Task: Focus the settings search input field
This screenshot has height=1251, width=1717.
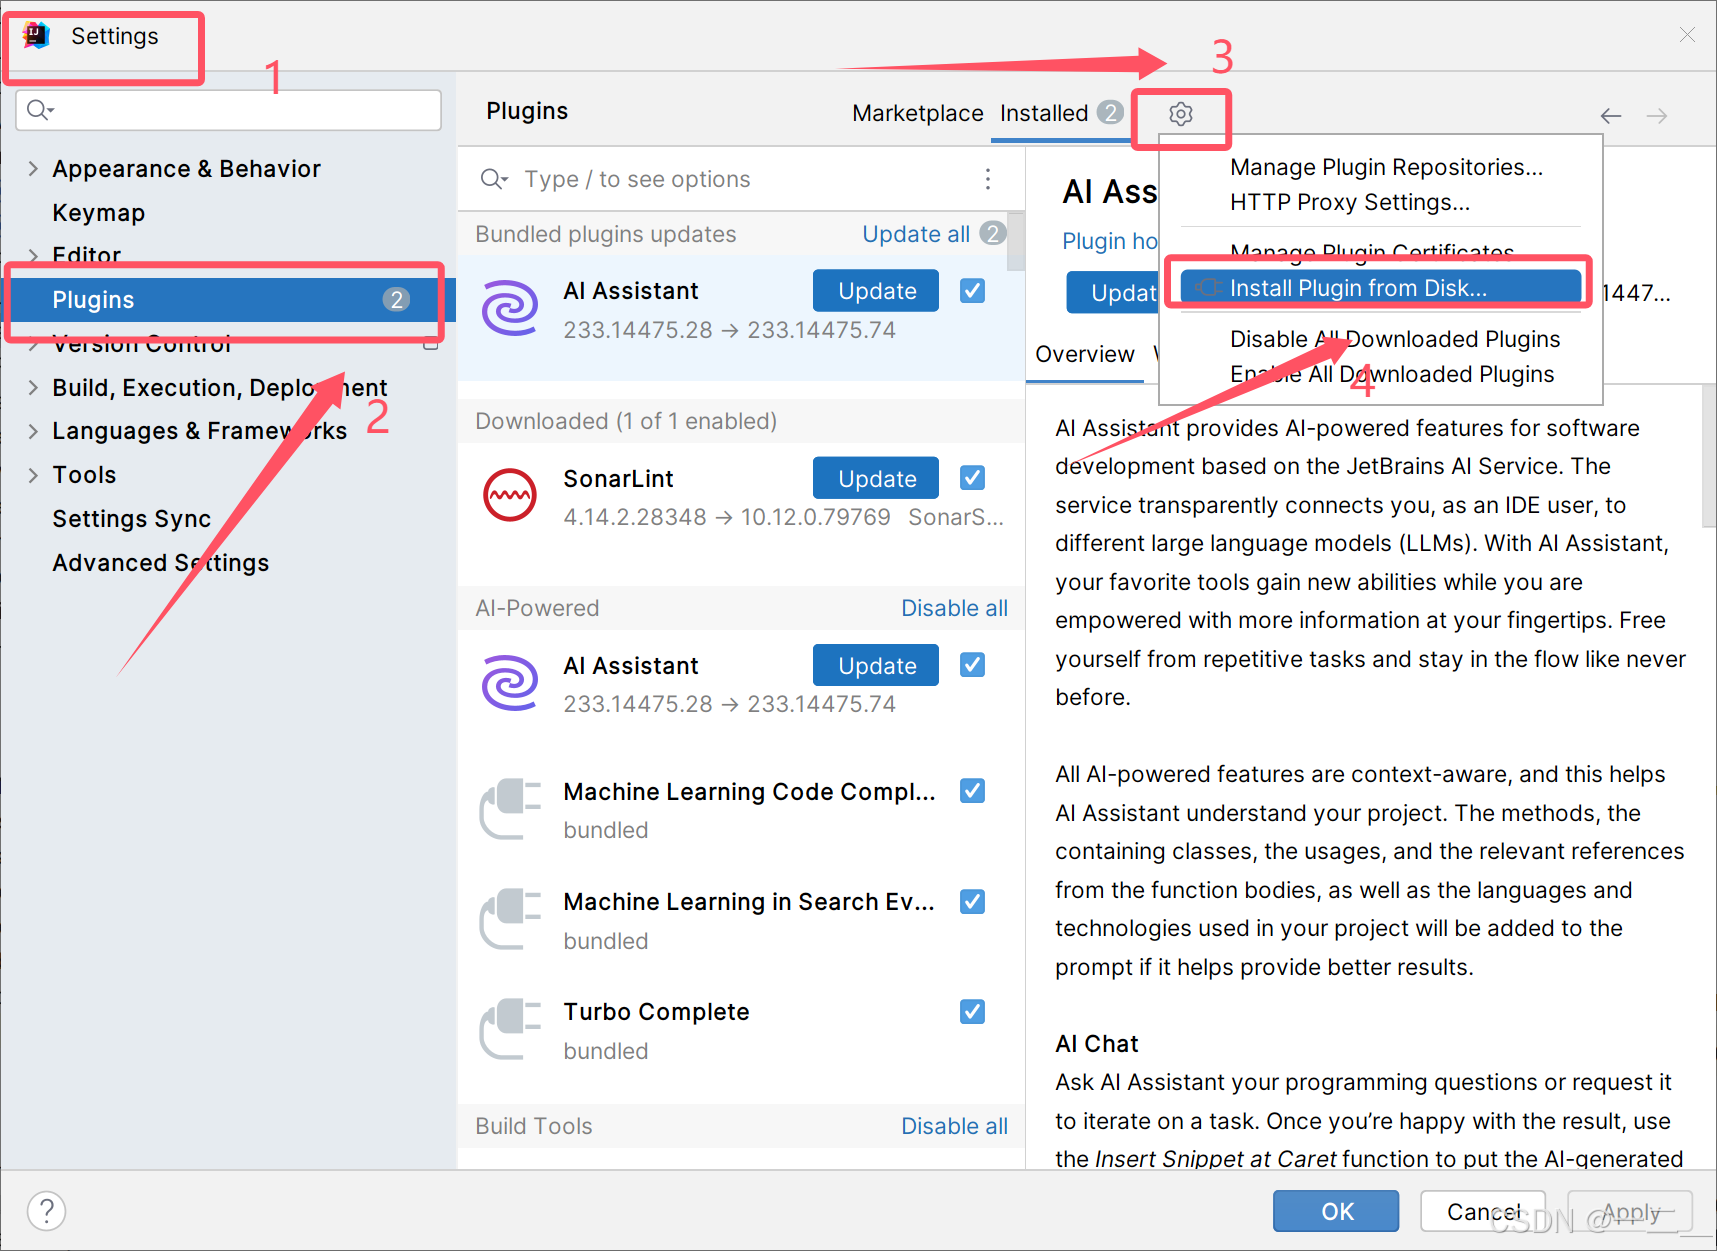Action: click(x=228, y=110)
